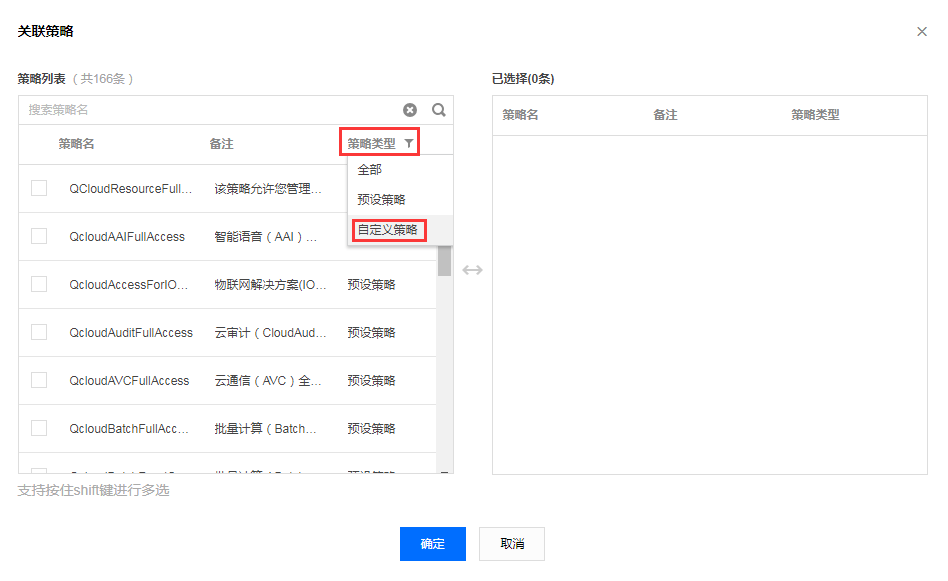Click the clear search circle-x icon
This screenshot has width=948, height=581.
click(x=410, y=110)
